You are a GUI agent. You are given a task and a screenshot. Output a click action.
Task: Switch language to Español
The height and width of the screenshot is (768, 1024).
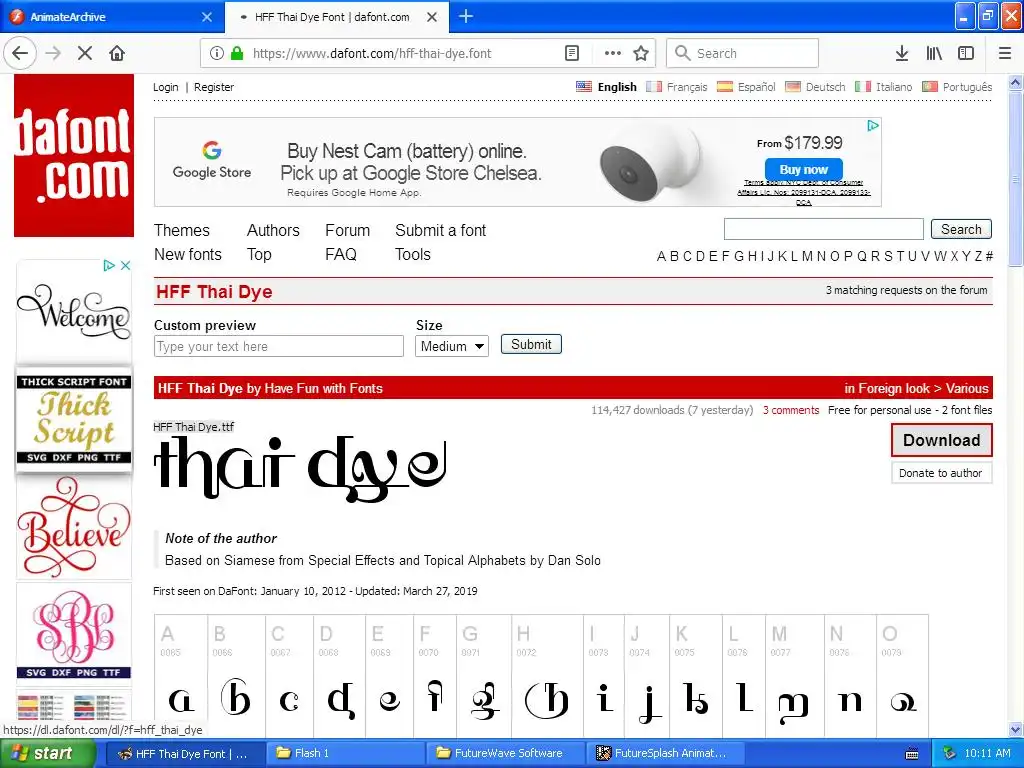tap(746, 87)
